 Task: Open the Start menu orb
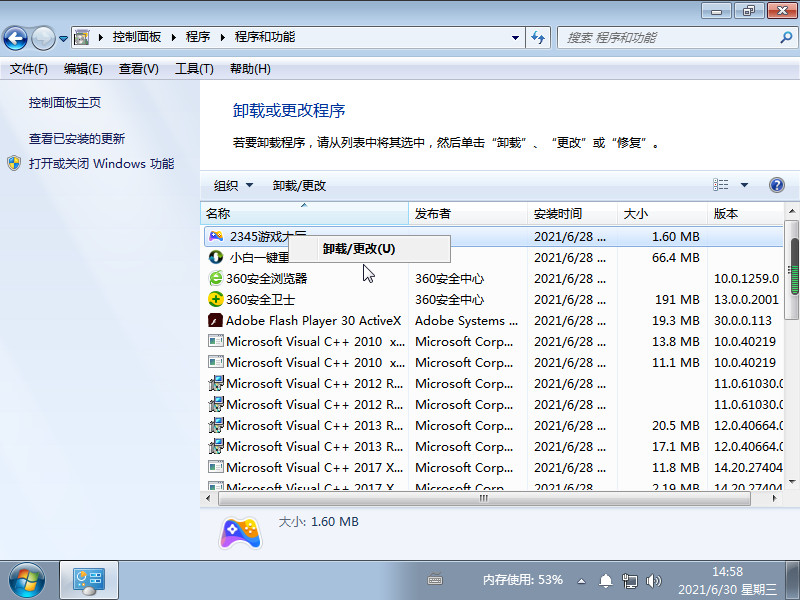27,579
